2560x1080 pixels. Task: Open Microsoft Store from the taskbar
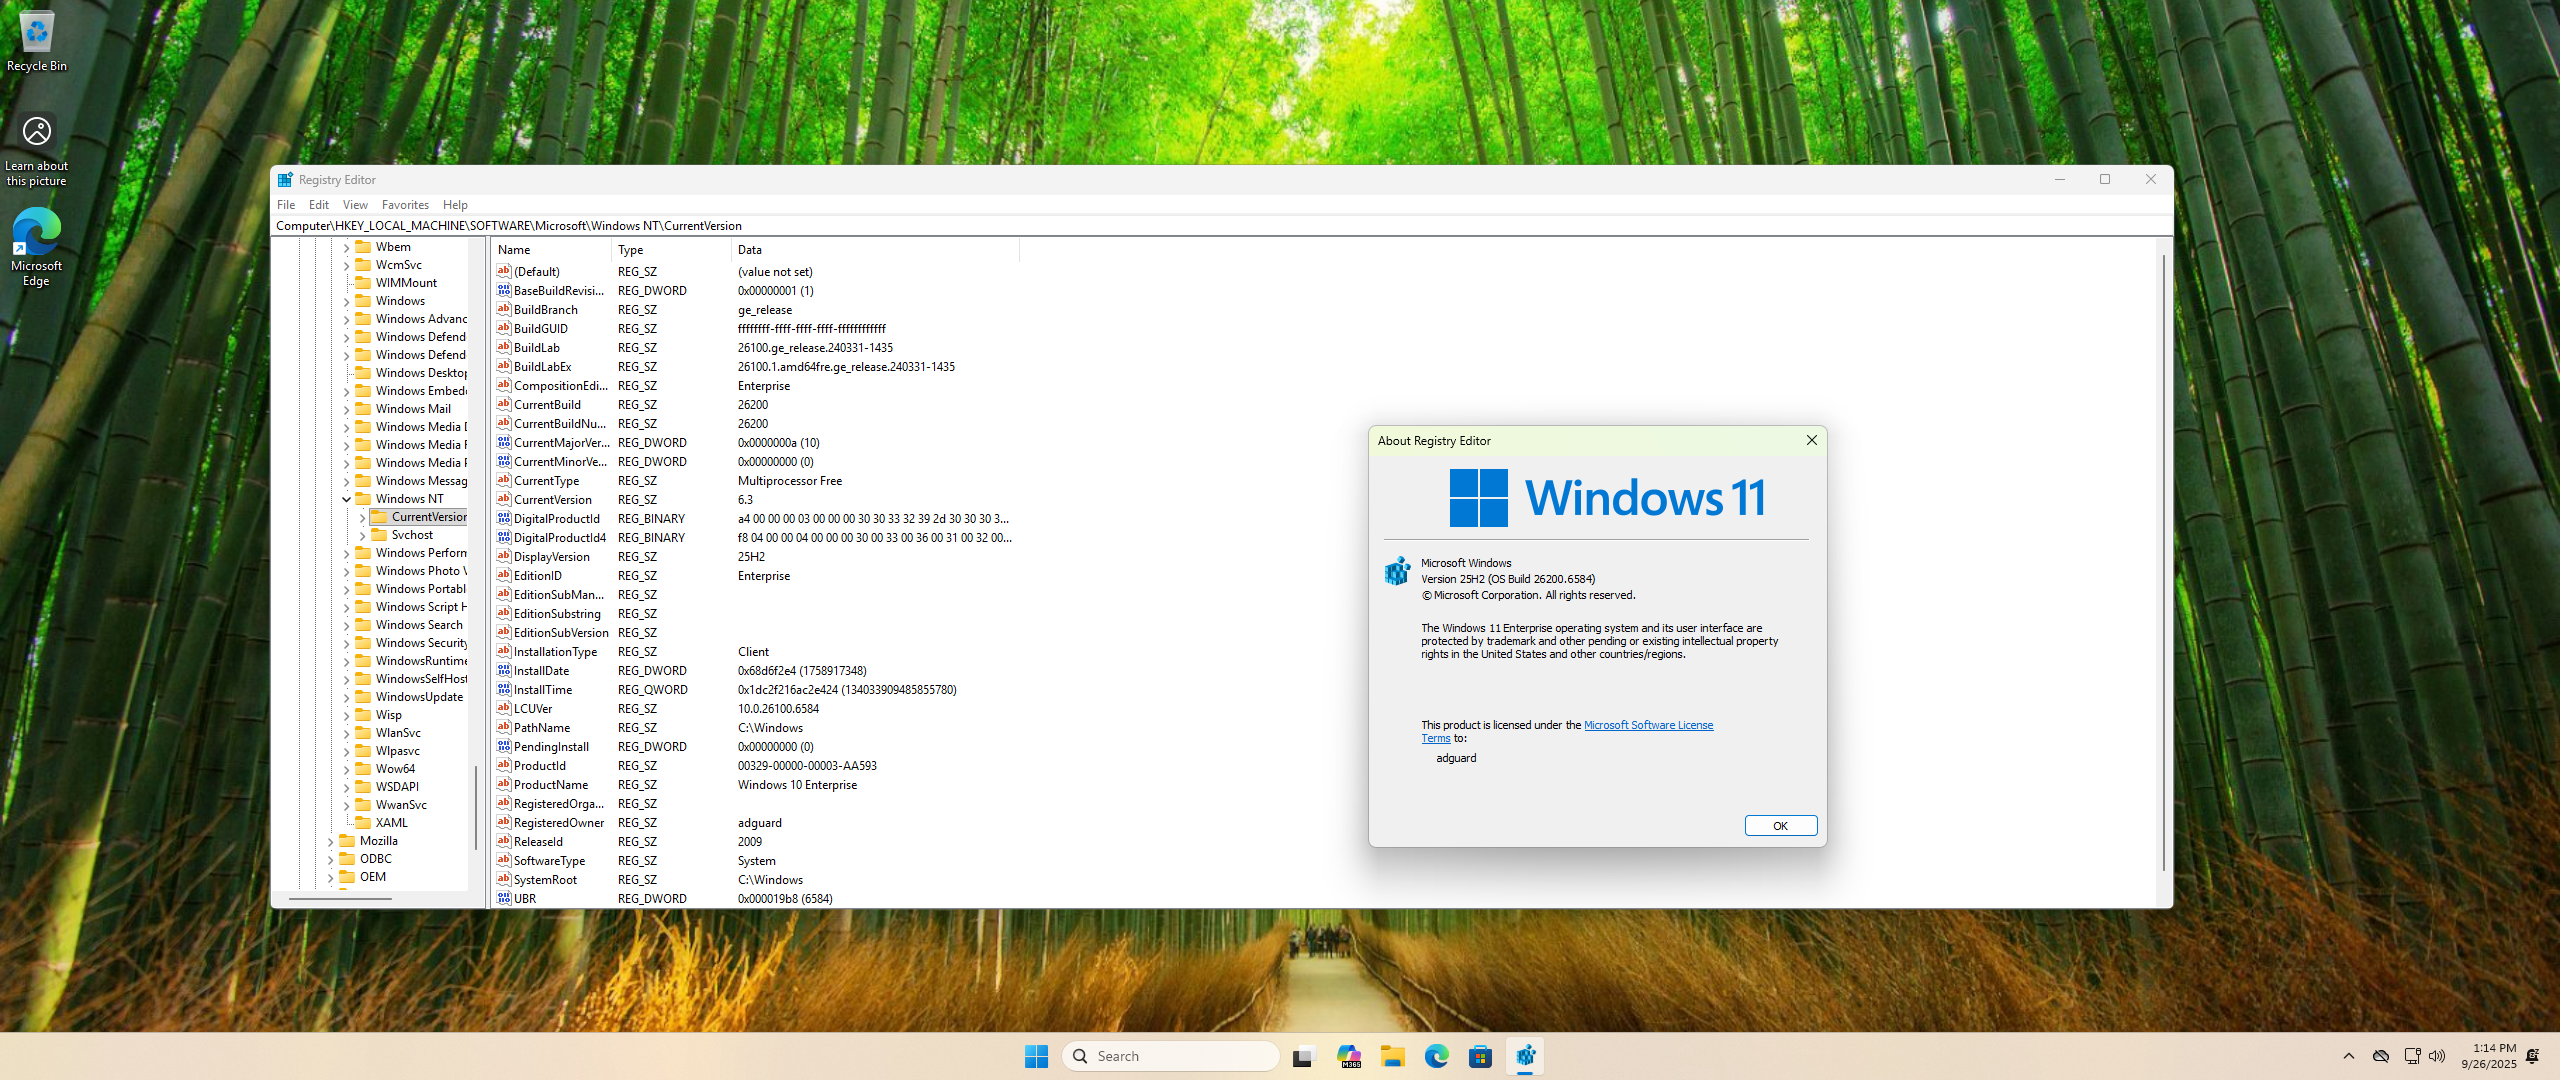[x=1480, y=1056]
